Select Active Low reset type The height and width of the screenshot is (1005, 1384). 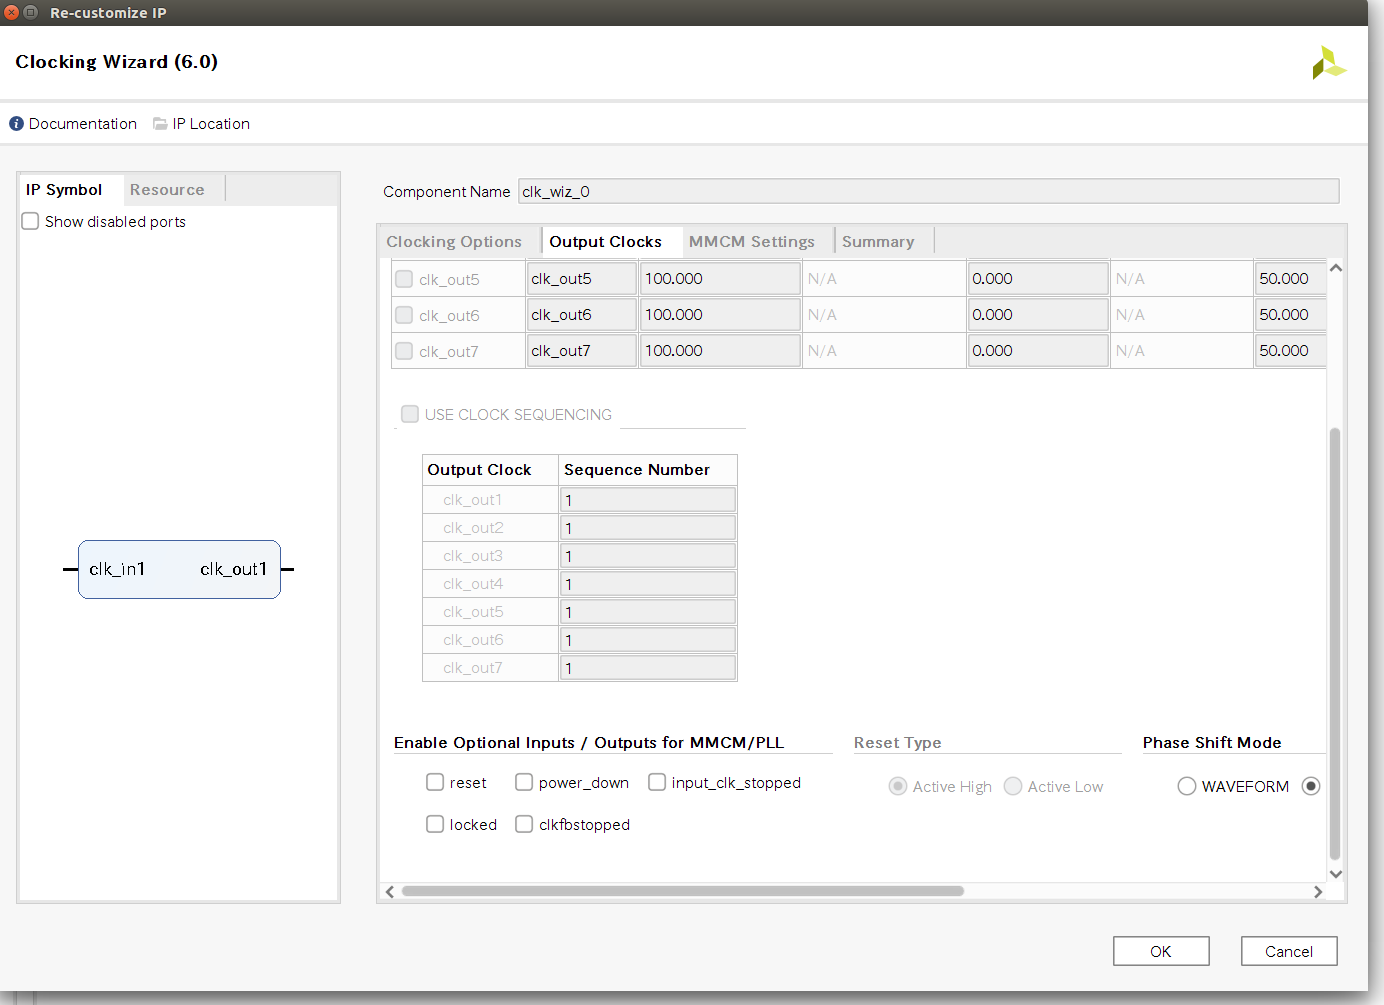(x=1013, y=786)
